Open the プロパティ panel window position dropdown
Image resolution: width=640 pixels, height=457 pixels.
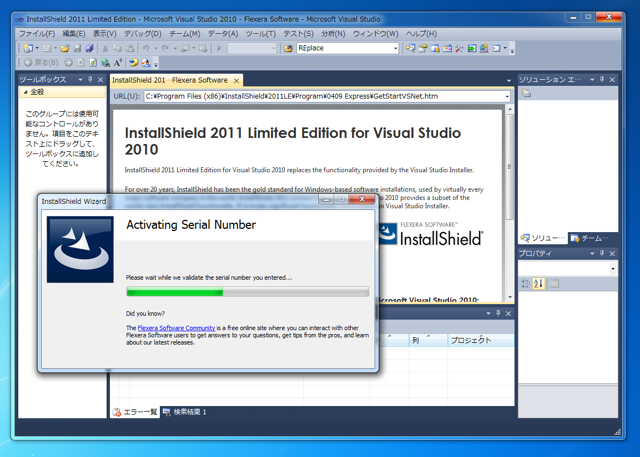pos(592,253)
